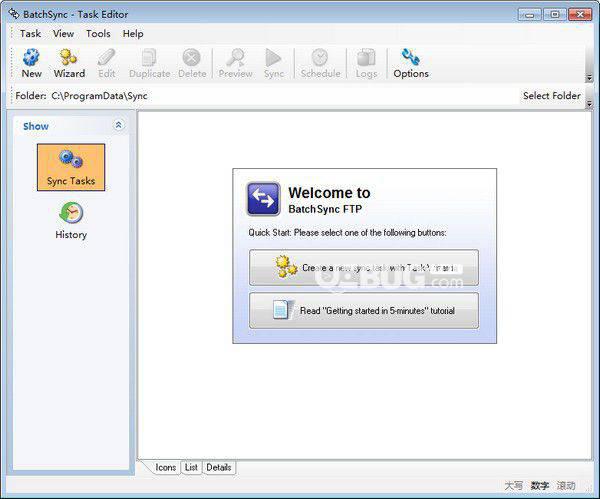600x499 pixels.
Task: Click the Quick Start instruction text
Action: 347,233
